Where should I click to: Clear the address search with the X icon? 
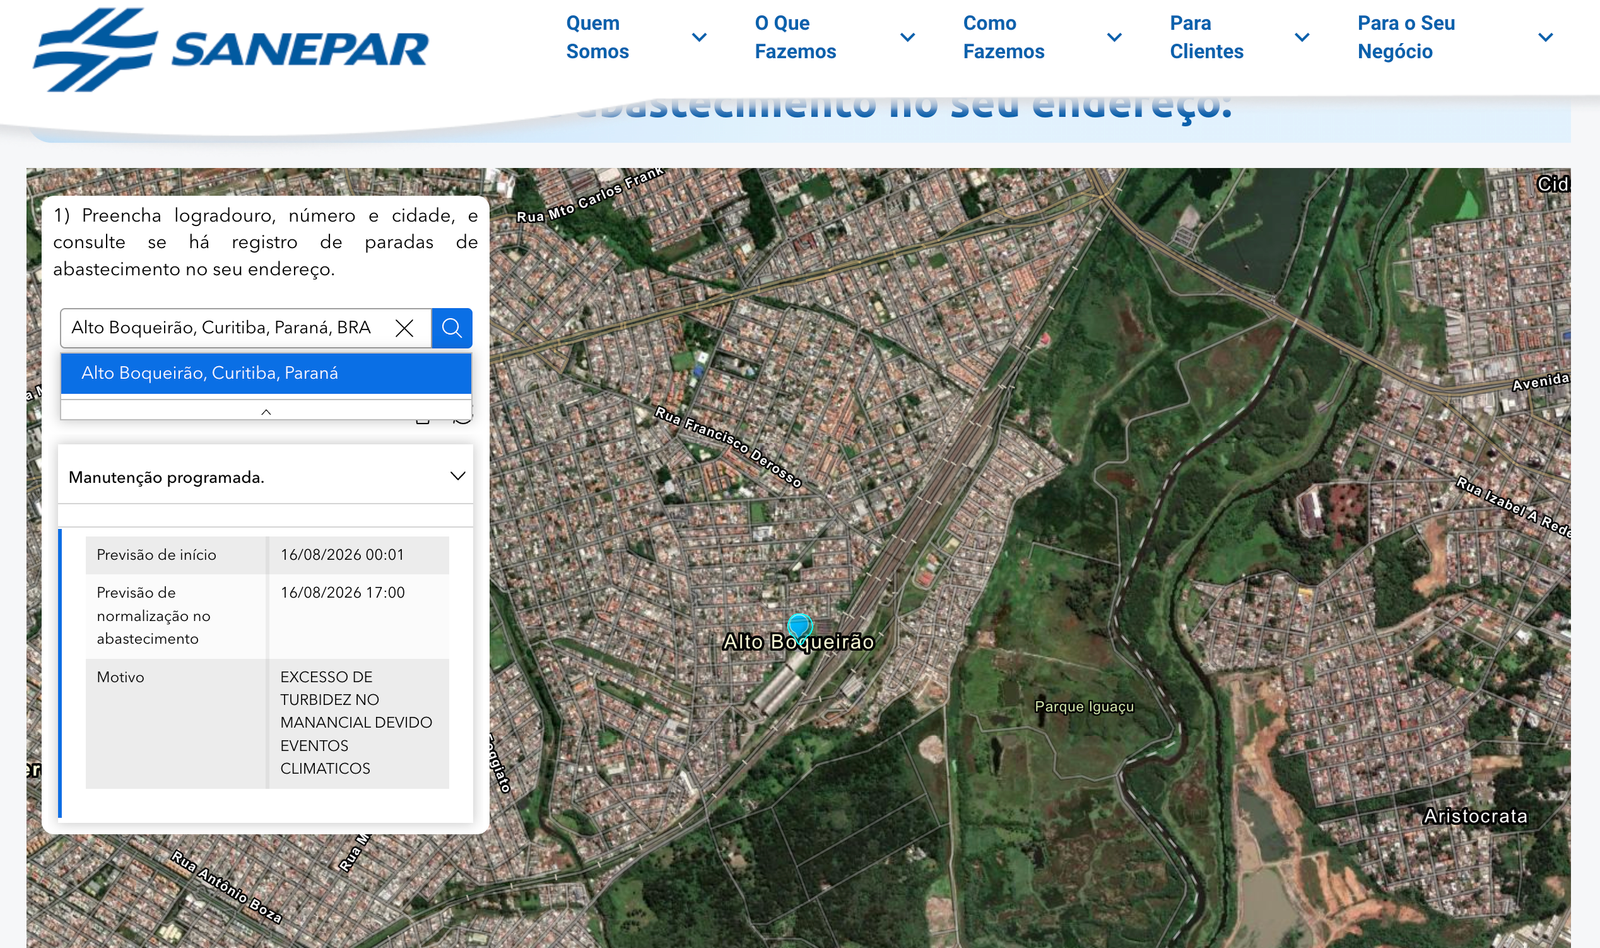pyautogui.click(x=405, y=328)
